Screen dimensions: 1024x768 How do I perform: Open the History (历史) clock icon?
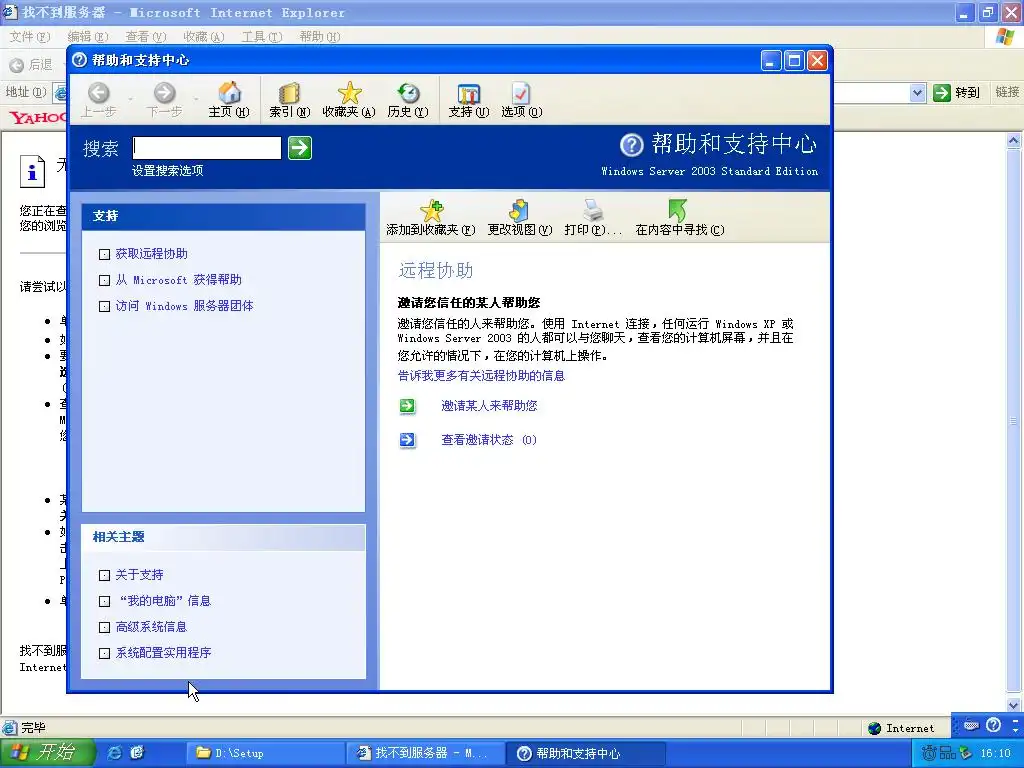pos(408,93)
